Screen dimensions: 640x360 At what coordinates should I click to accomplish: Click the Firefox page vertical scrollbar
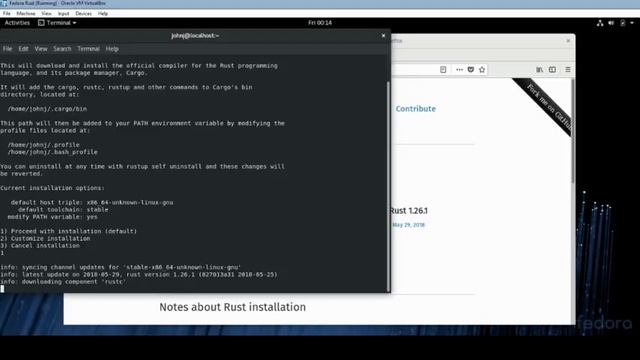573,131
